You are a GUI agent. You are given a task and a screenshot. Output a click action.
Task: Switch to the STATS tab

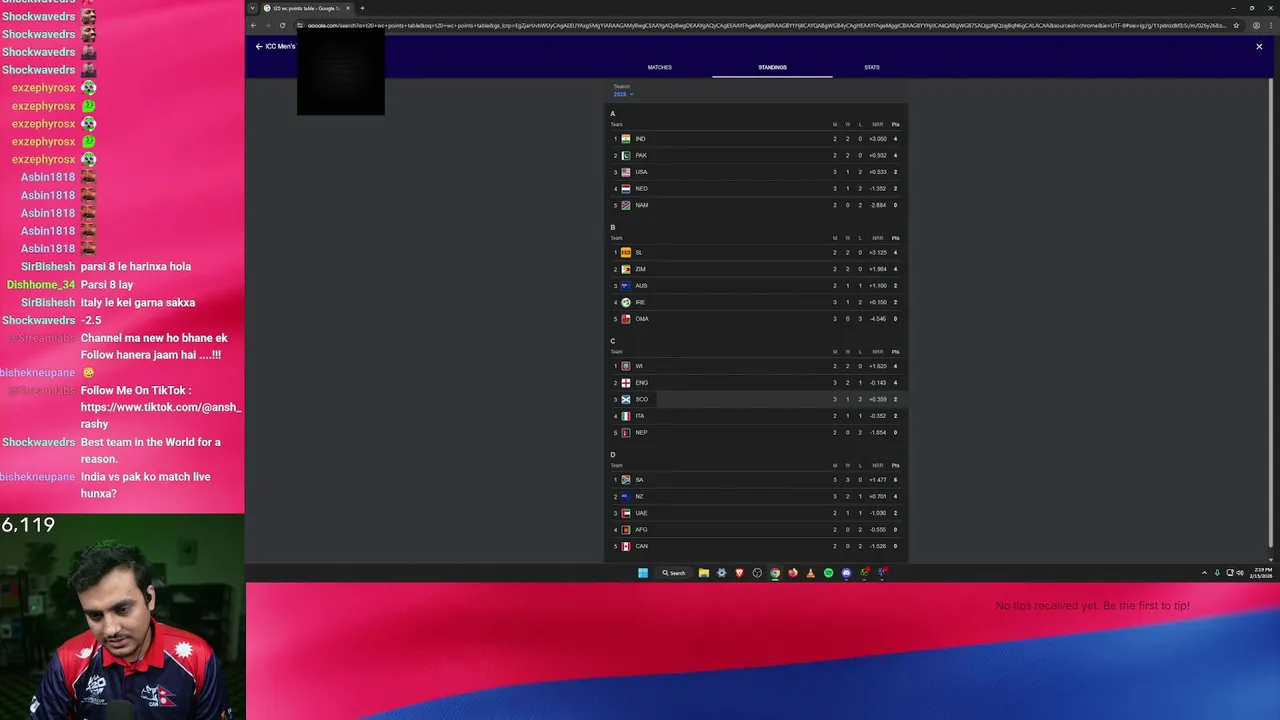click(872, 67)
